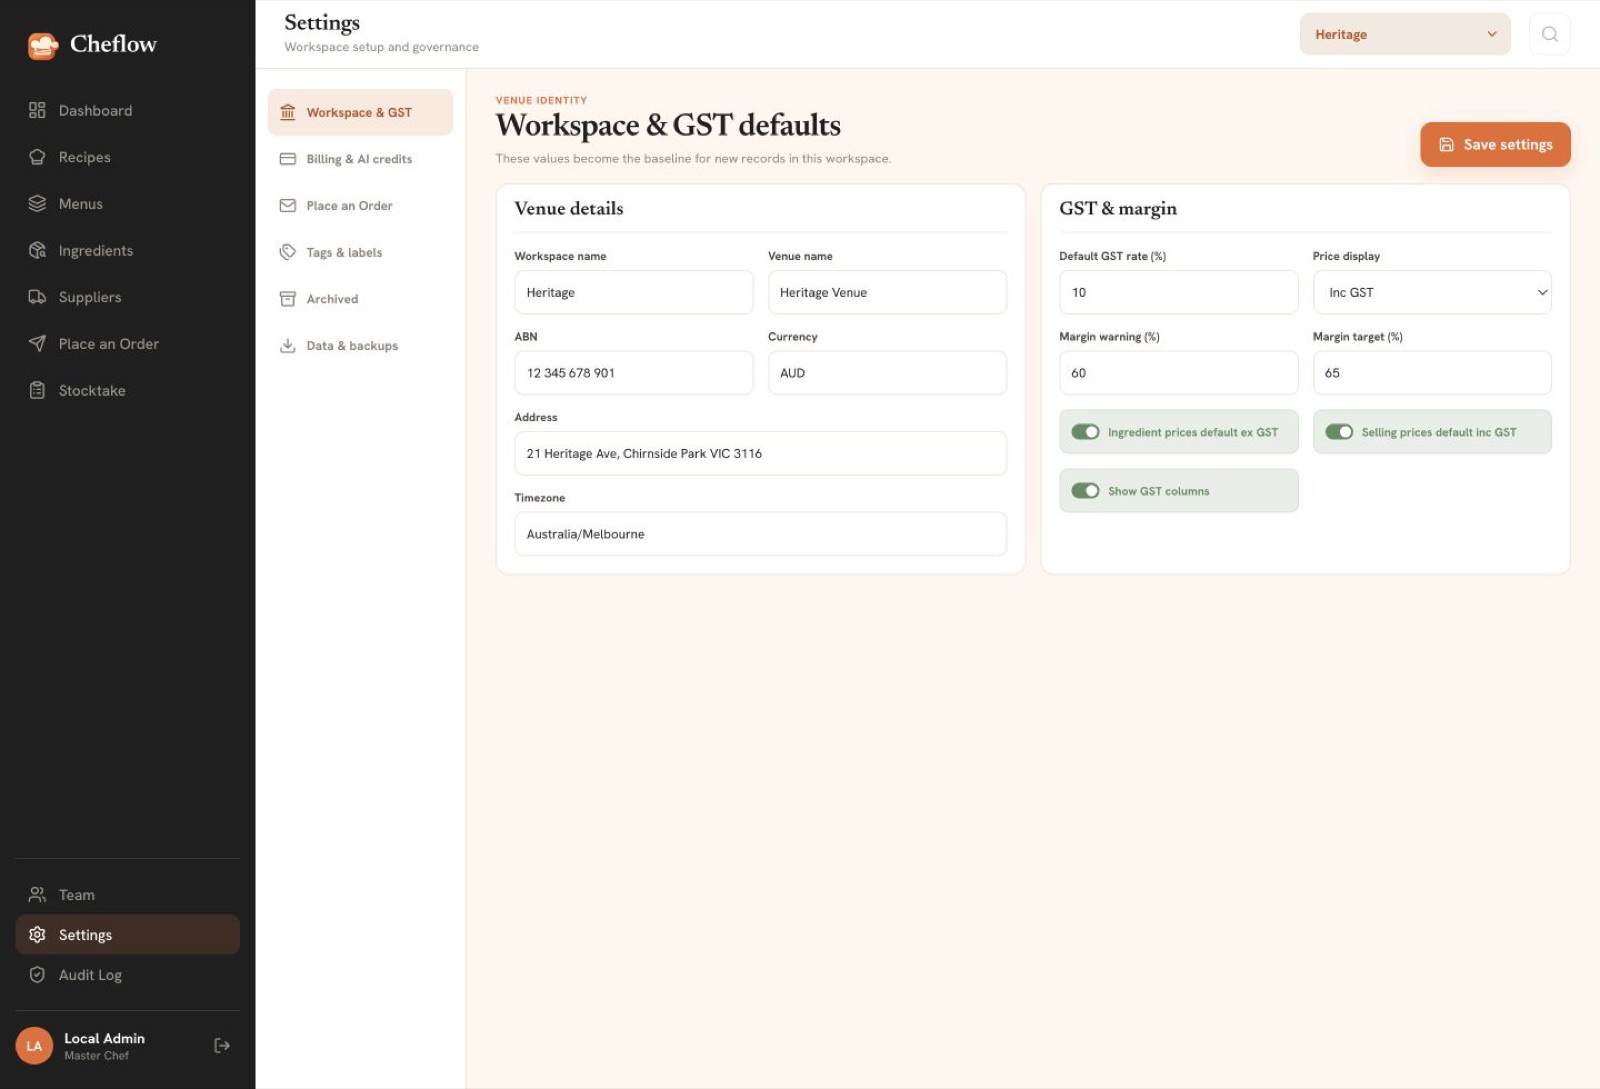Image resolution: width=1600 pixels, height=1089 pixels.
Task: Go to Dashboard in the sidebar
Action: point(127,110)
